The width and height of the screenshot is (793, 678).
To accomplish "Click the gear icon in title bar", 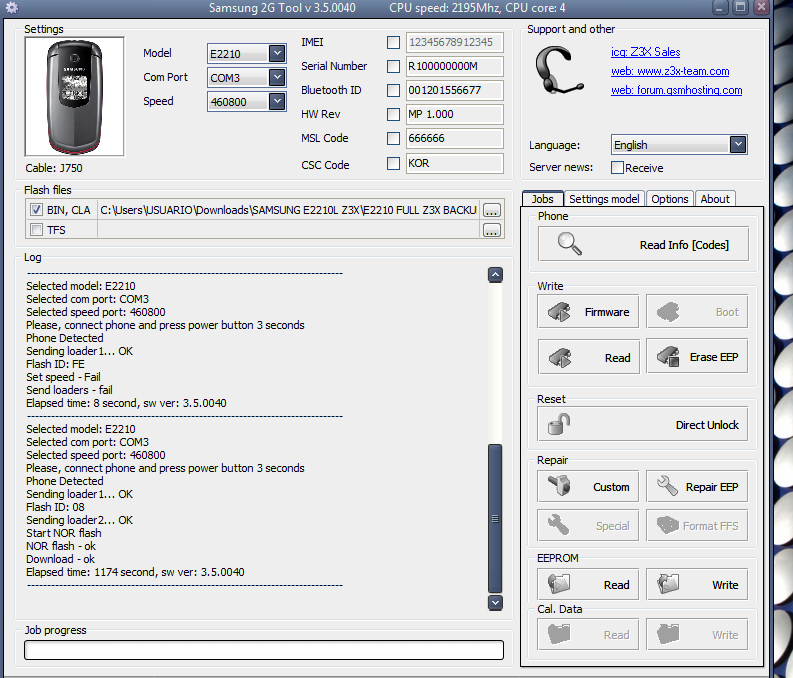I will 12,8.
